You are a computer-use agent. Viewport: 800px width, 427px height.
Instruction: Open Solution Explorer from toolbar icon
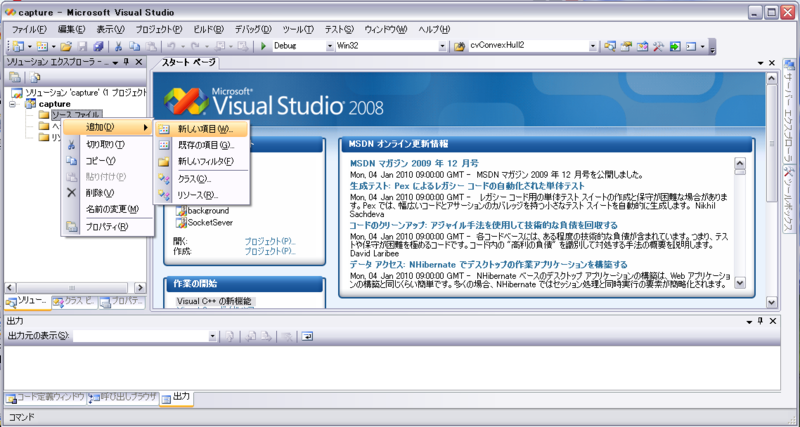[x=610, y=46]
